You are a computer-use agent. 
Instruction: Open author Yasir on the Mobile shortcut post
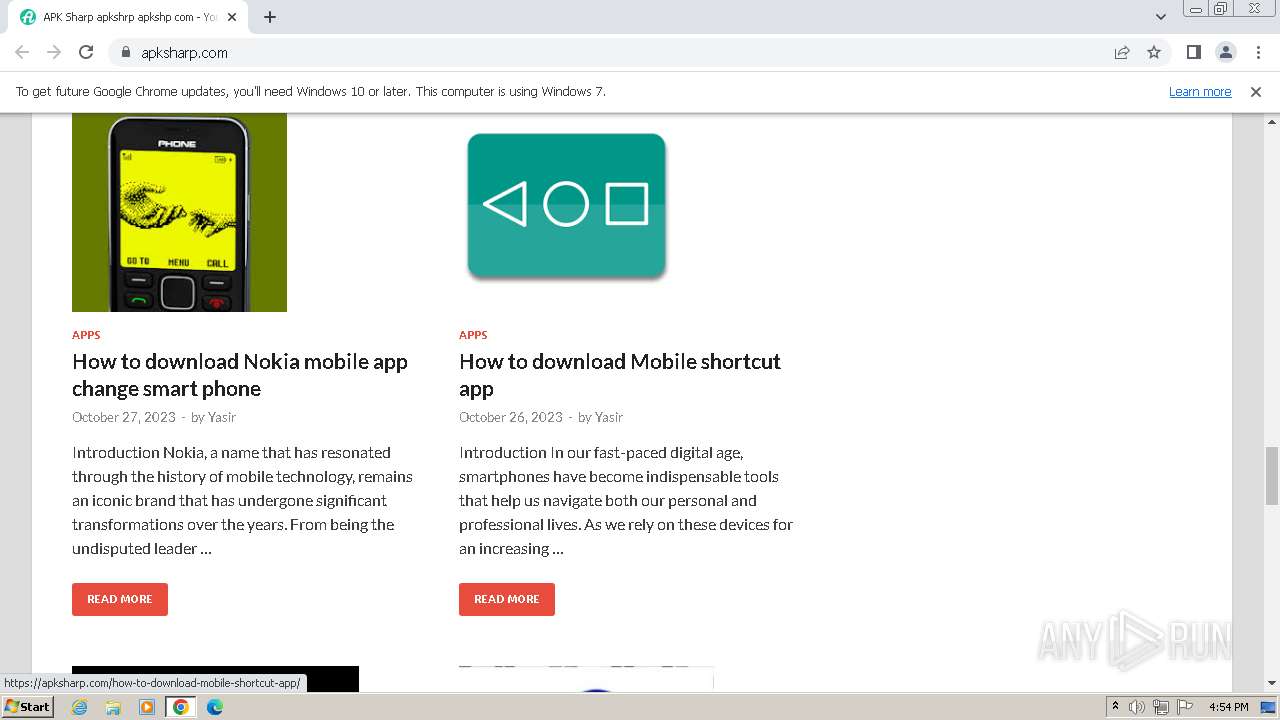coord(609,417)
